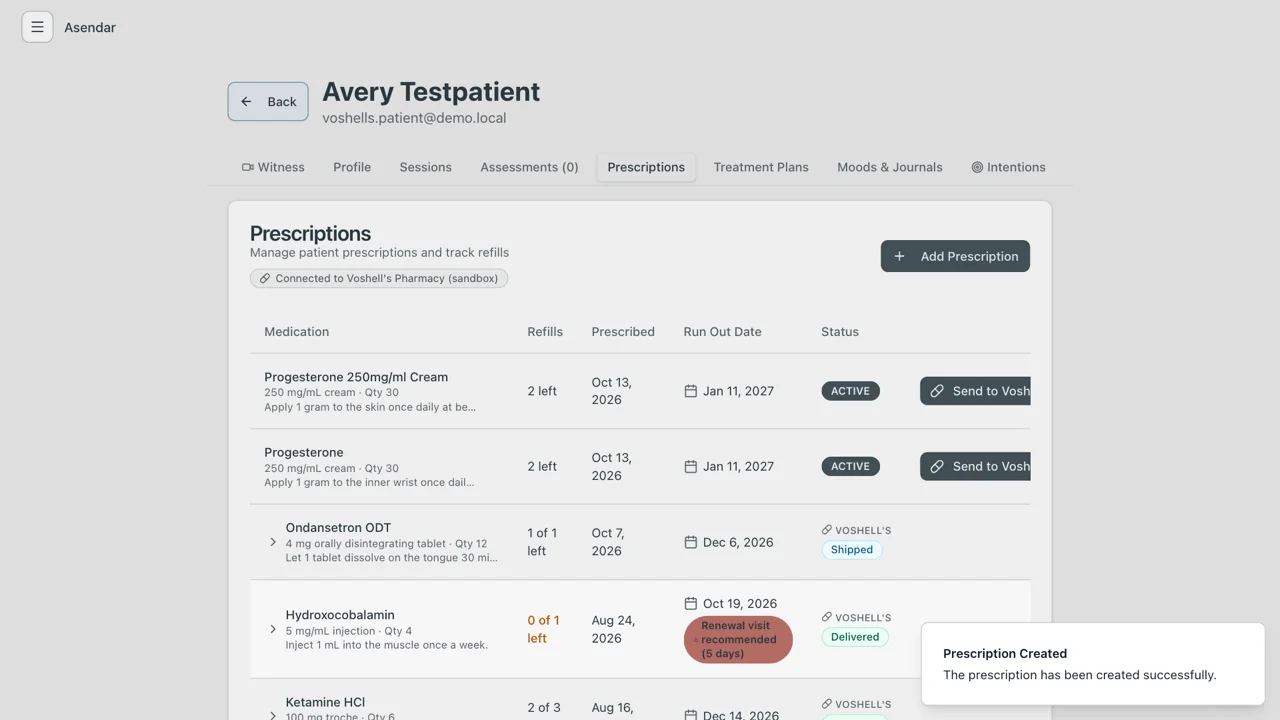Click the Medication column header
Viewport: 1280px width, 720px height.
tap(297, 331)
